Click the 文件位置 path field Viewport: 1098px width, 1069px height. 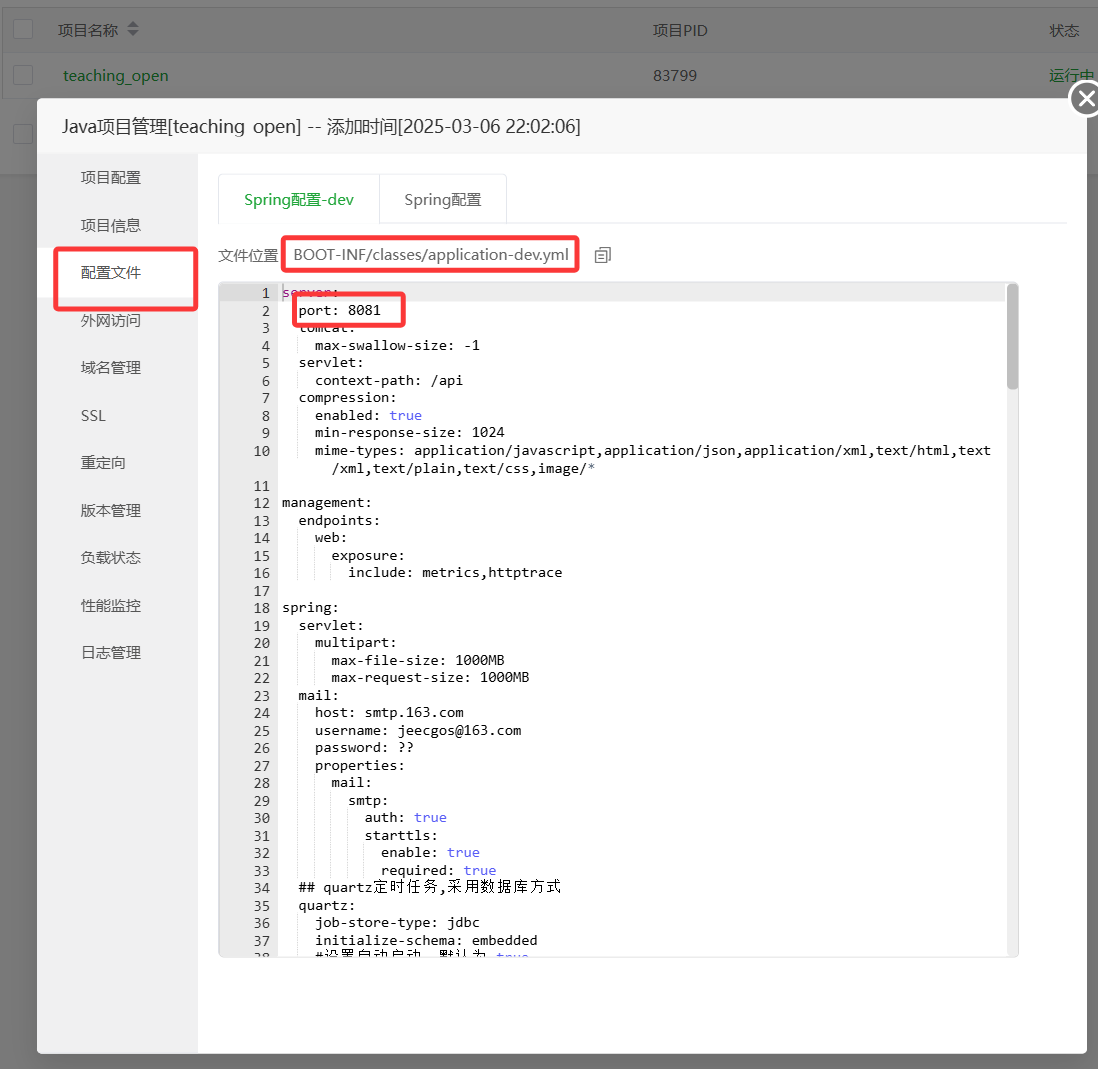click(x=430, y=255)
